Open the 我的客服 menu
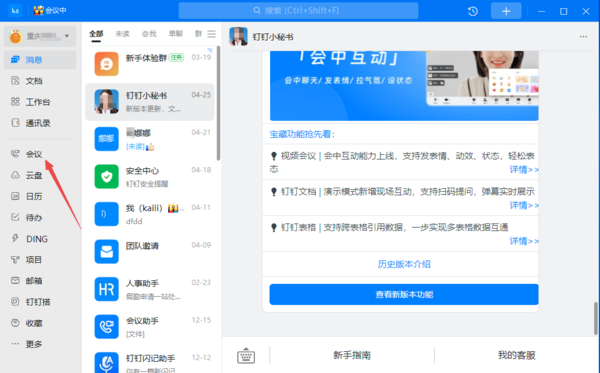This screenshot has width=600, height=373. (x=516, y=355)
